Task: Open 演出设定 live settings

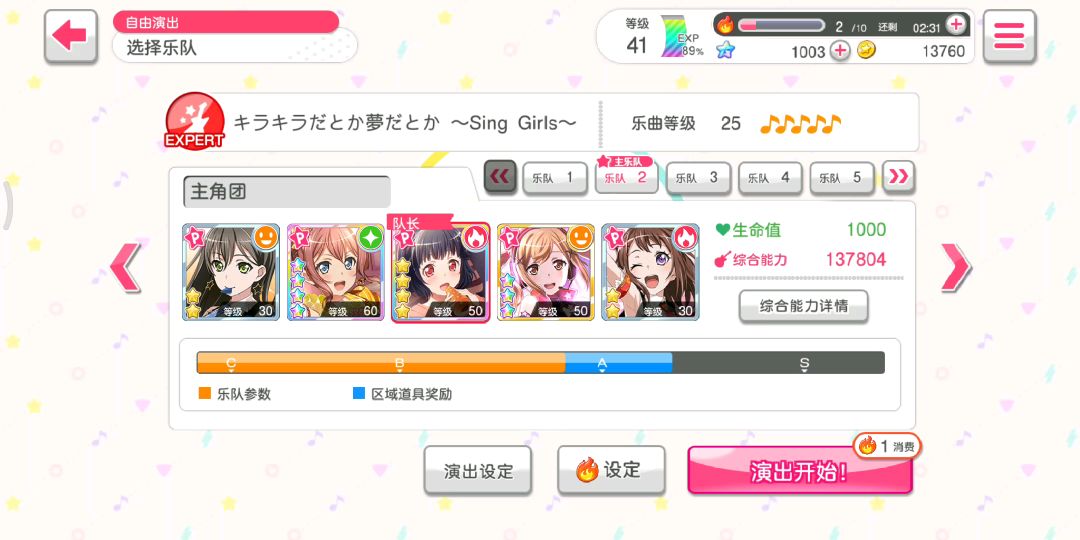Action: pyautogui.click(x=478, y=470)
